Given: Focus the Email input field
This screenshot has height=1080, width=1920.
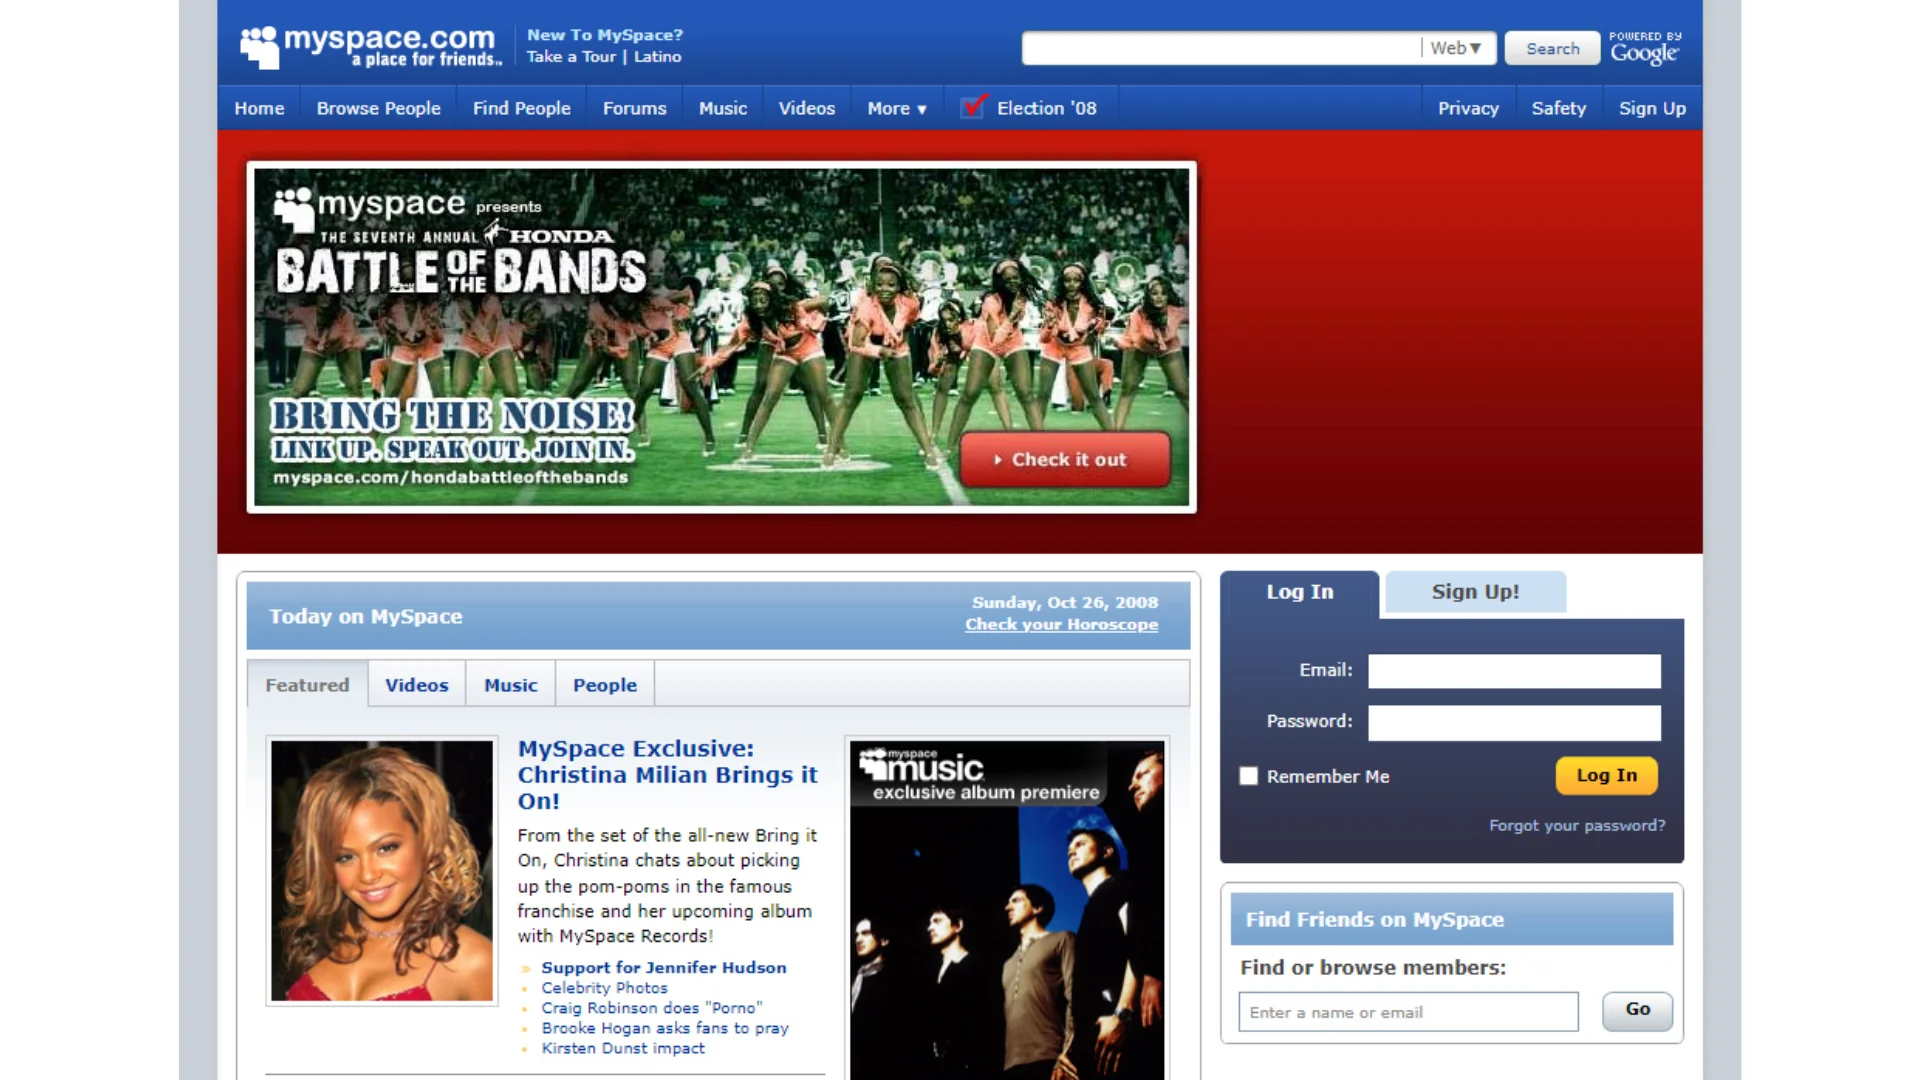Looking at the screenshot, I should (x=1514, y=671).
